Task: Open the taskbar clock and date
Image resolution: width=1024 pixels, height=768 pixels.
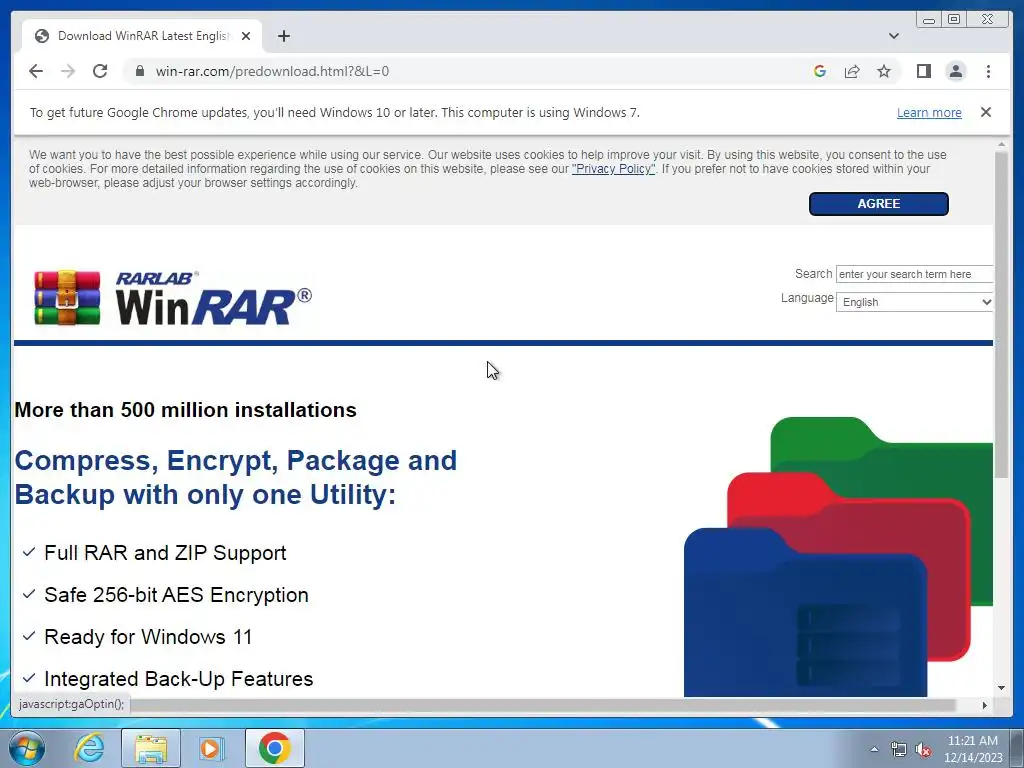Action: 973,749
